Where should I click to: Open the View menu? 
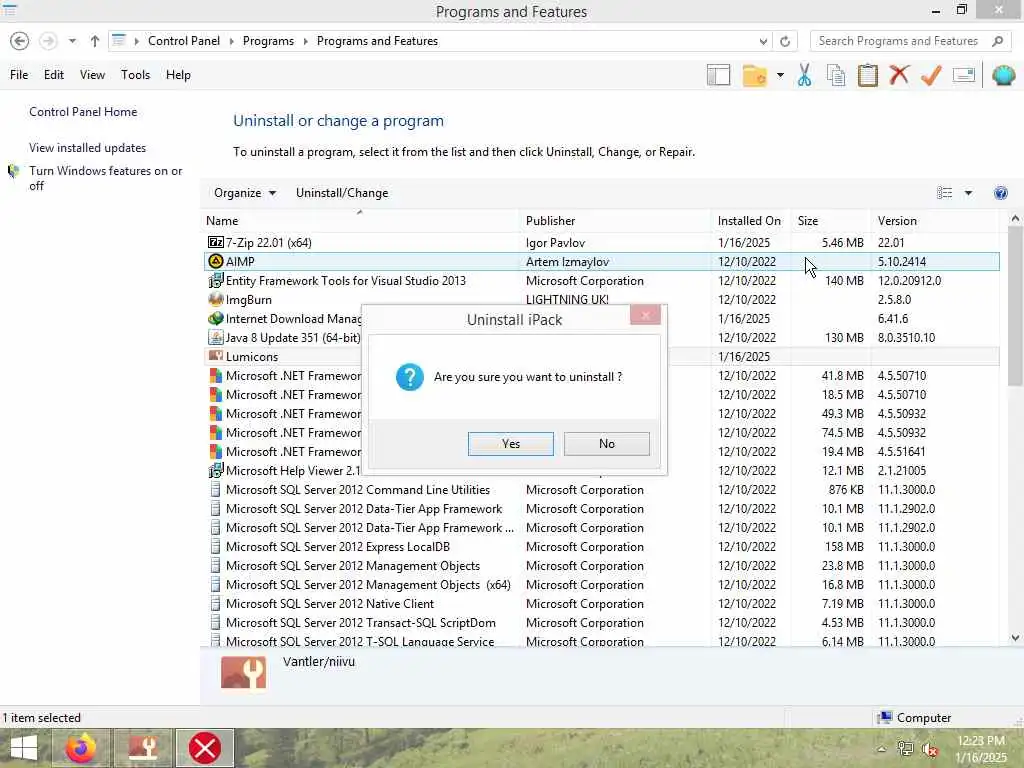[92, 75]
